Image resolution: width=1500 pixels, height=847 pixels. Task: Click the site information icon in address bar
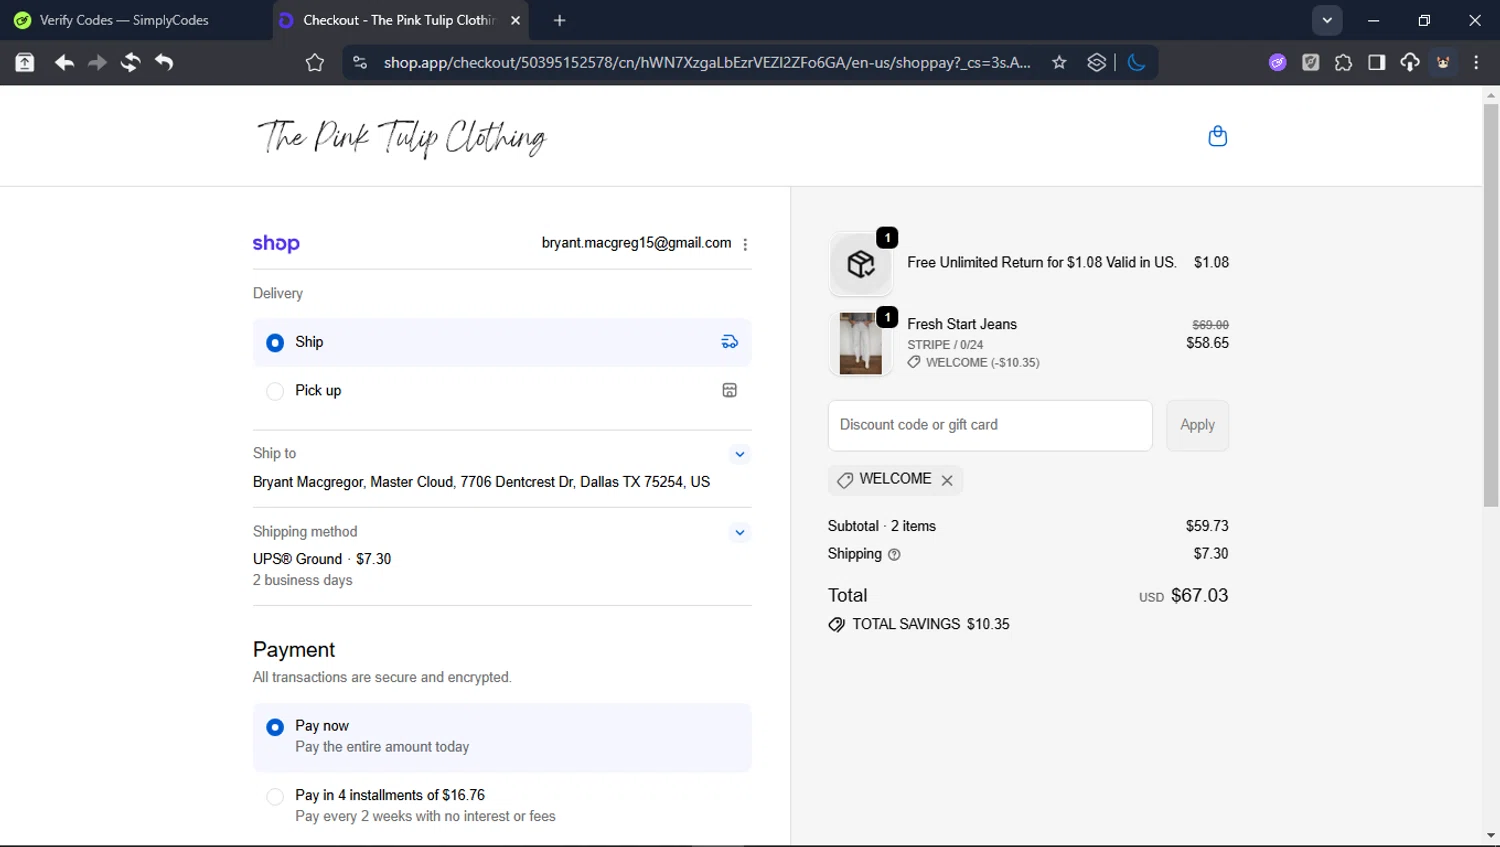tap(360, 63)
